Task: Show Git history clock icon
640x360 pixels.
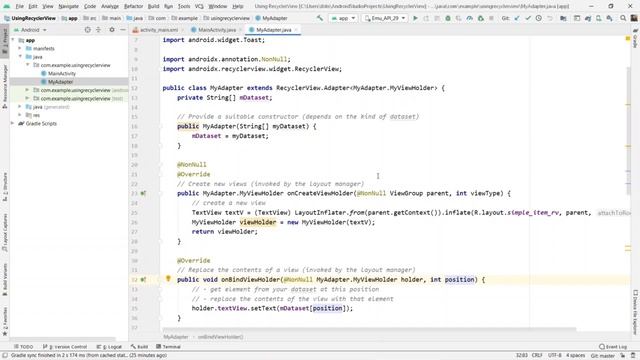Action: pyautogui.click(x=539, y=18)
